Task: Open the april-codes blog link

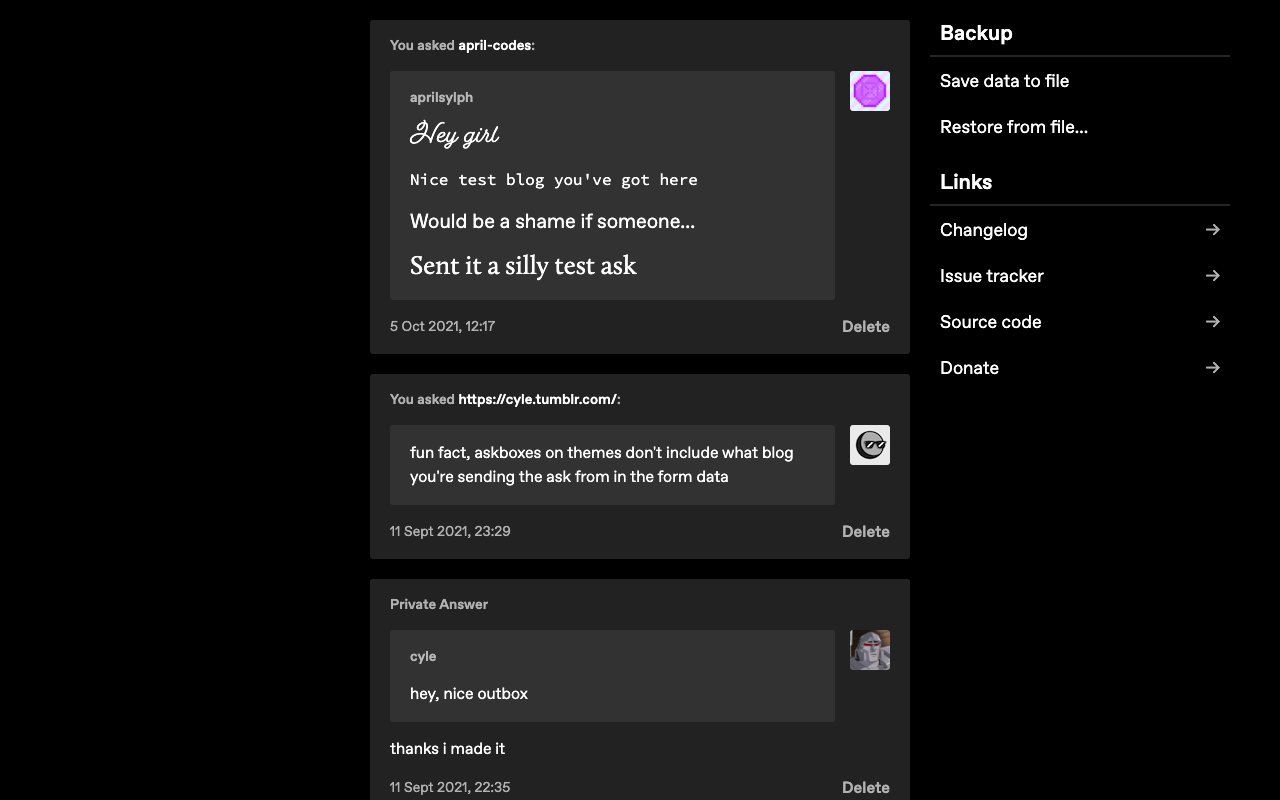Action: point(495,45)
